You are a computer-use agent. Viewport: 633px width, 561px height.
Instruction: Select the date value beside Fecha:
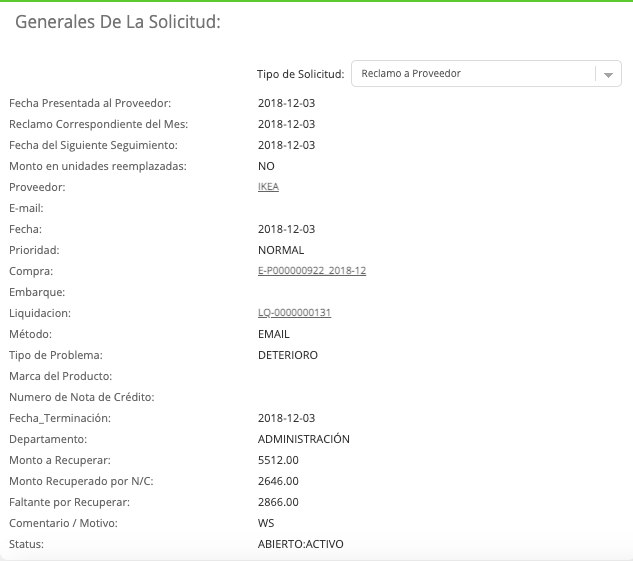287,229
